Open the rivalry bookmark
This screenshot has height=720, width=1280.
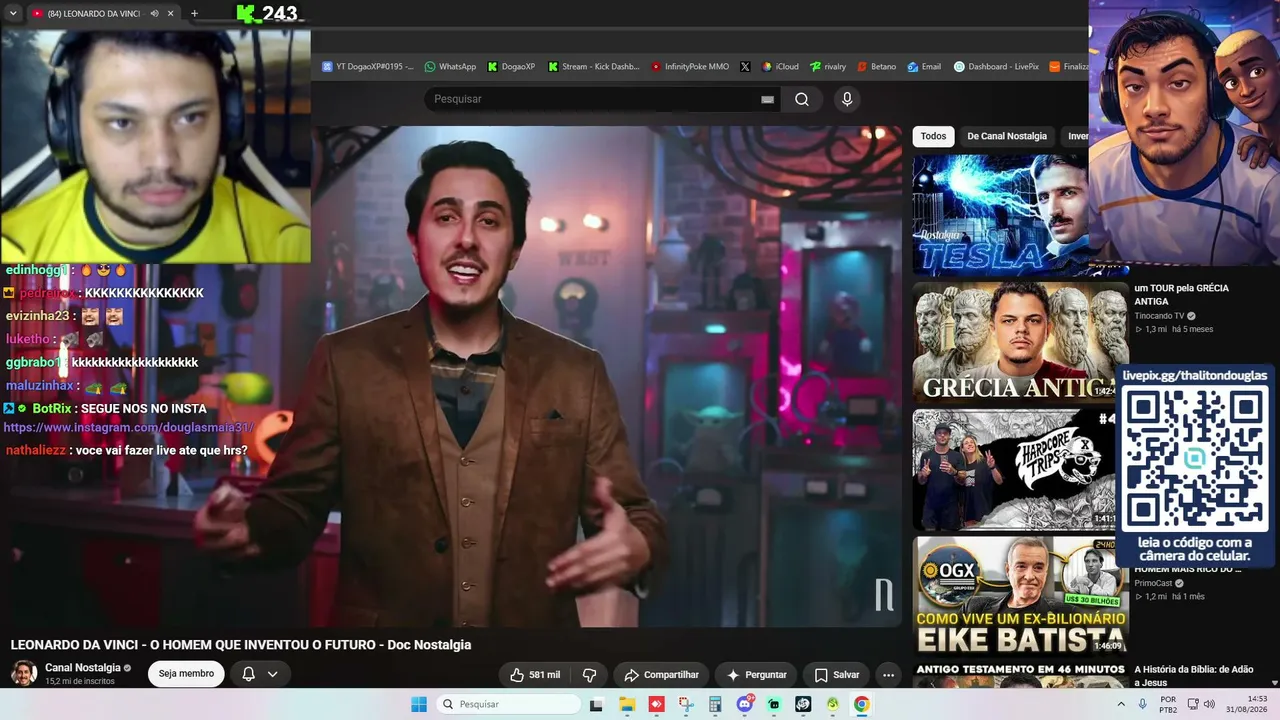point(828,67)
